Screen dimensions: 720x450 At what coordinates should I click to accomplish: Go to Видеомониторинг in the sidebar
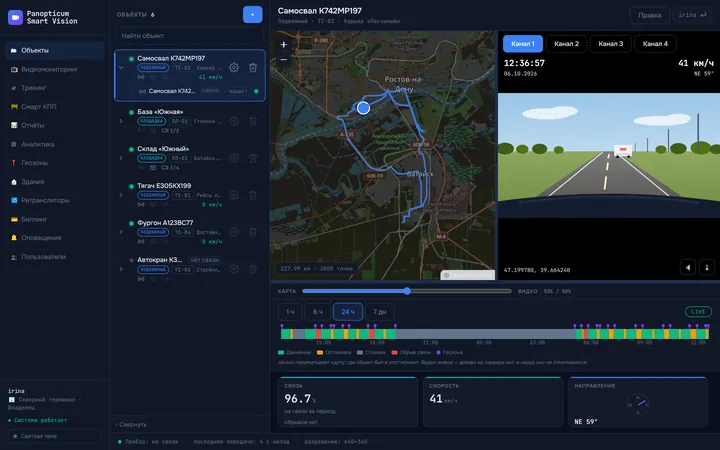pos(55,69)
